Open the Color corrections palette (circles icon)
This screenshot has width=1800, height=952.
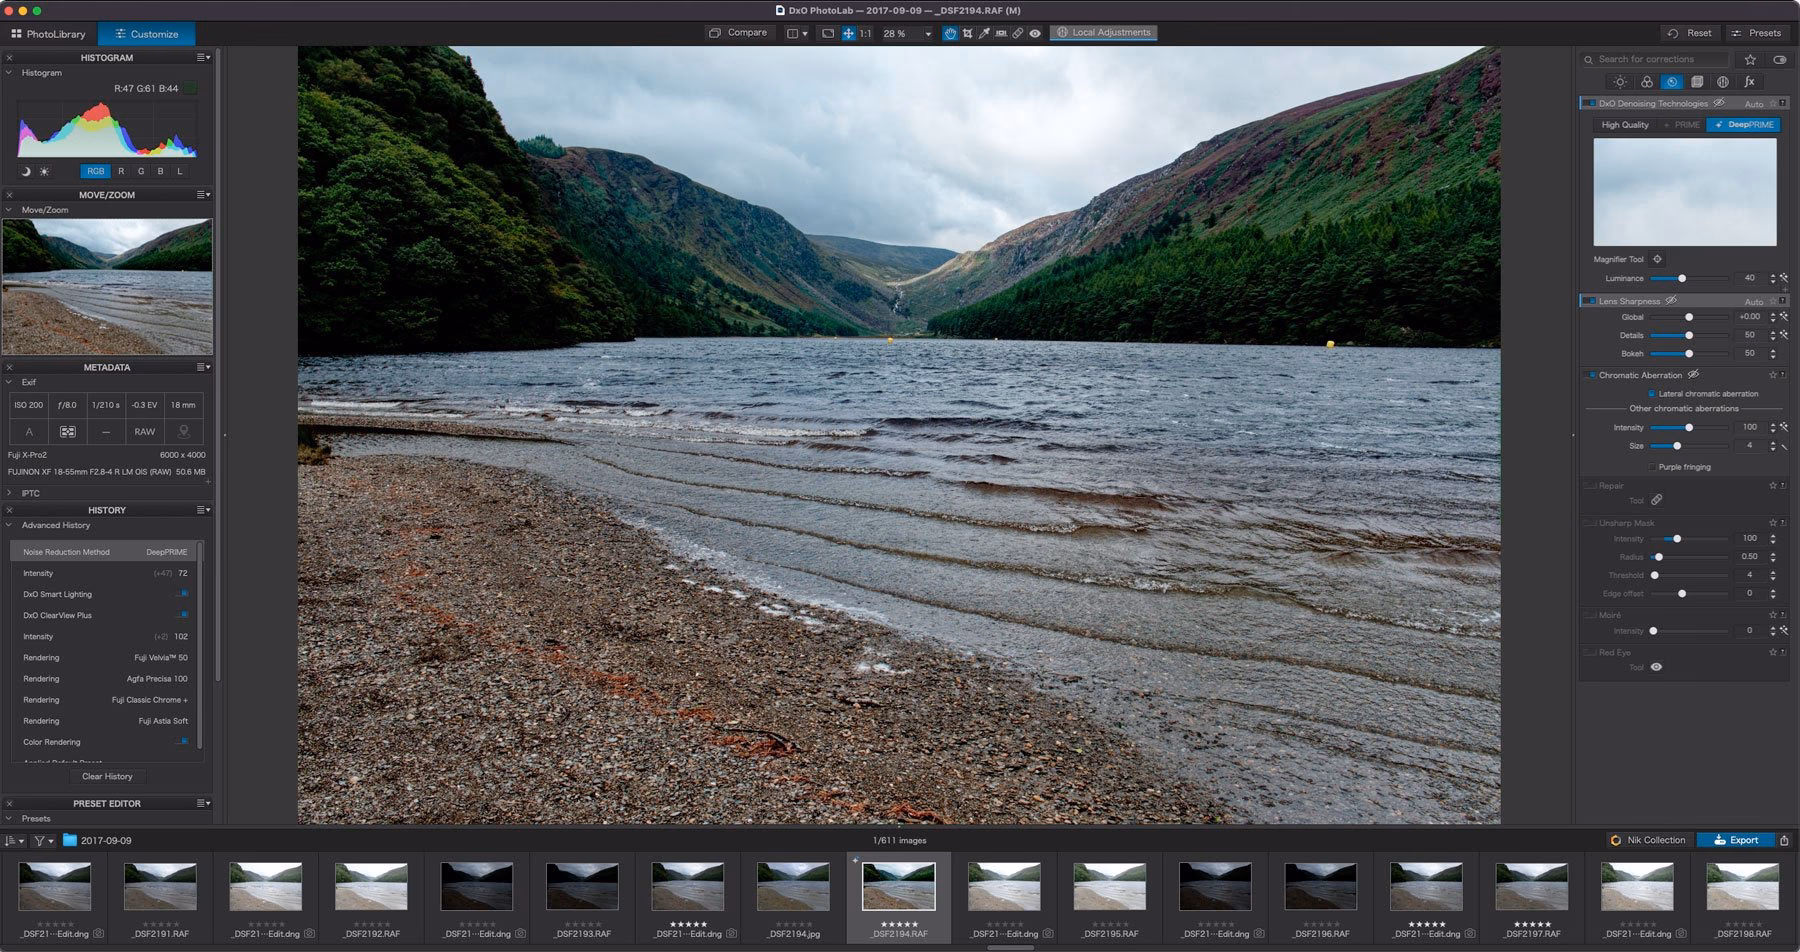pyautogui.click(x=1647, y=82)
